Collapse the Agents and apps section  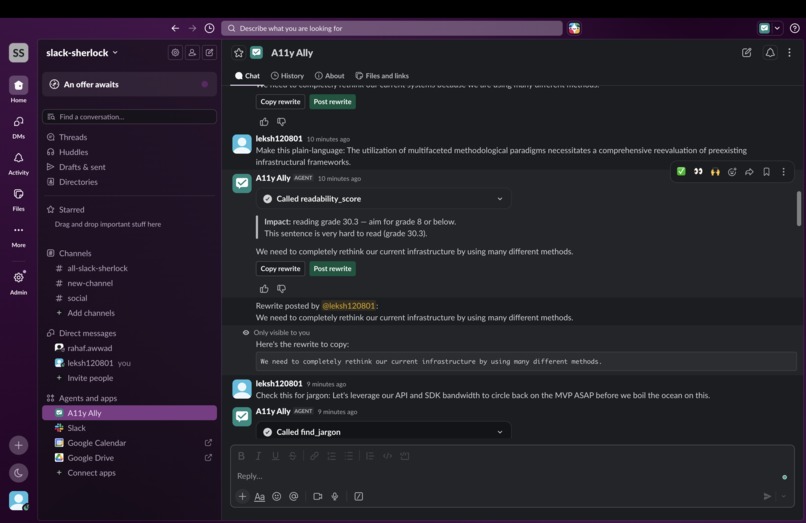coord(88,398)
